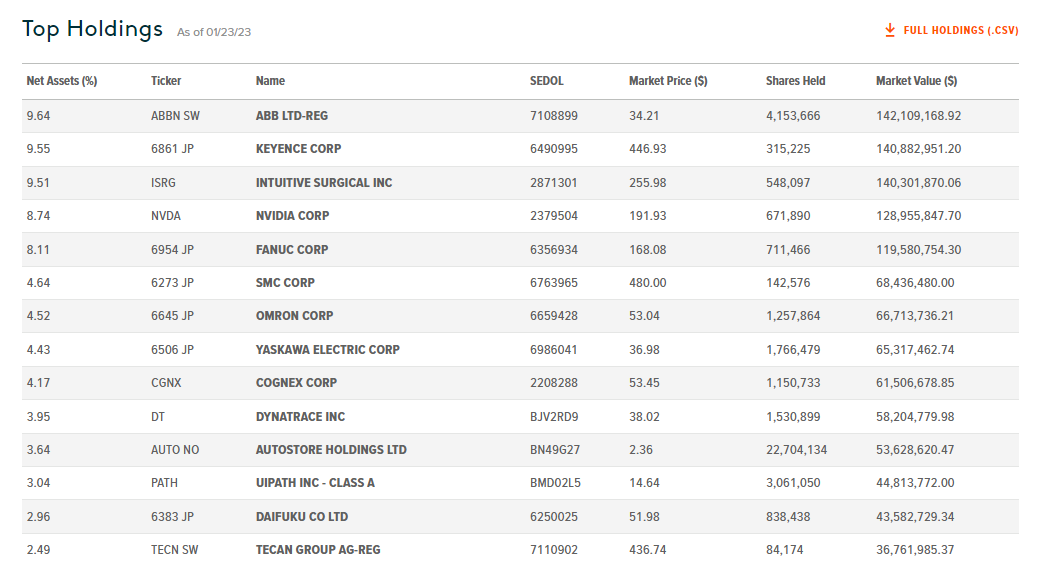Click the ISRG ticker cell

(x=163, y=183)
